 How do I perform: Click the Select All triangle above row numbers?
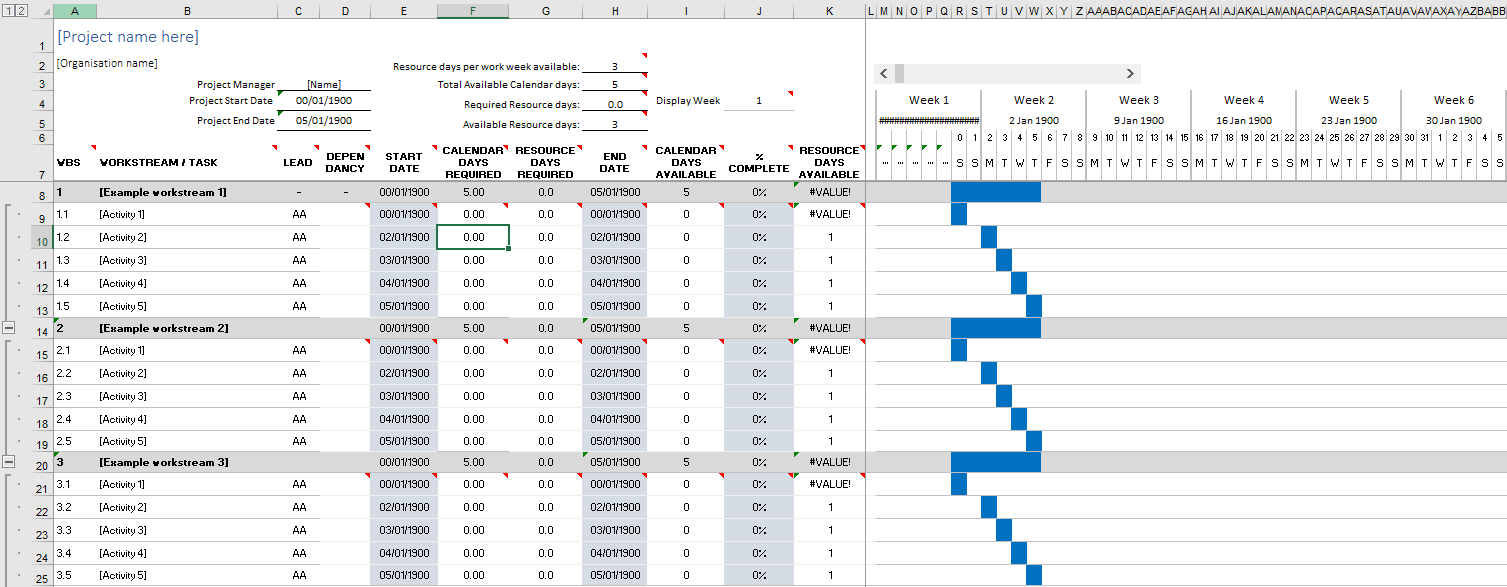click(x=45, y=10)
